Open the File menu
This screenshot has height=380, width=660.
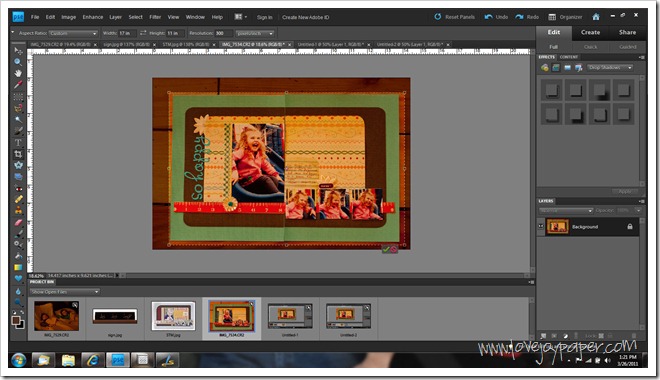point(35,17)
